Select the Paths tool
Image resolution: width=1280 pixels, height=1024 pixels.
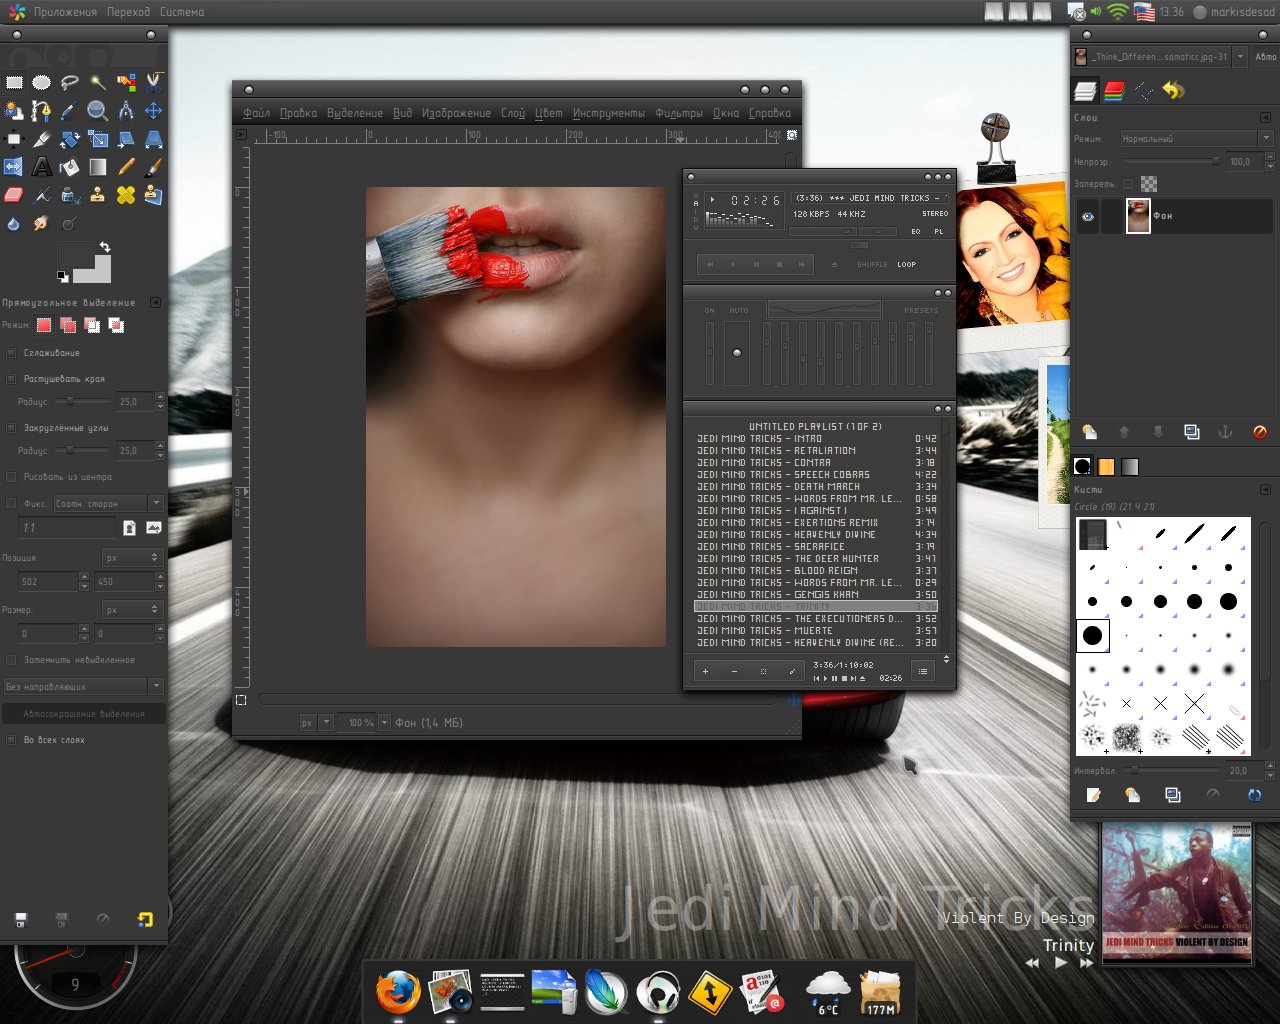click(41, 111)
